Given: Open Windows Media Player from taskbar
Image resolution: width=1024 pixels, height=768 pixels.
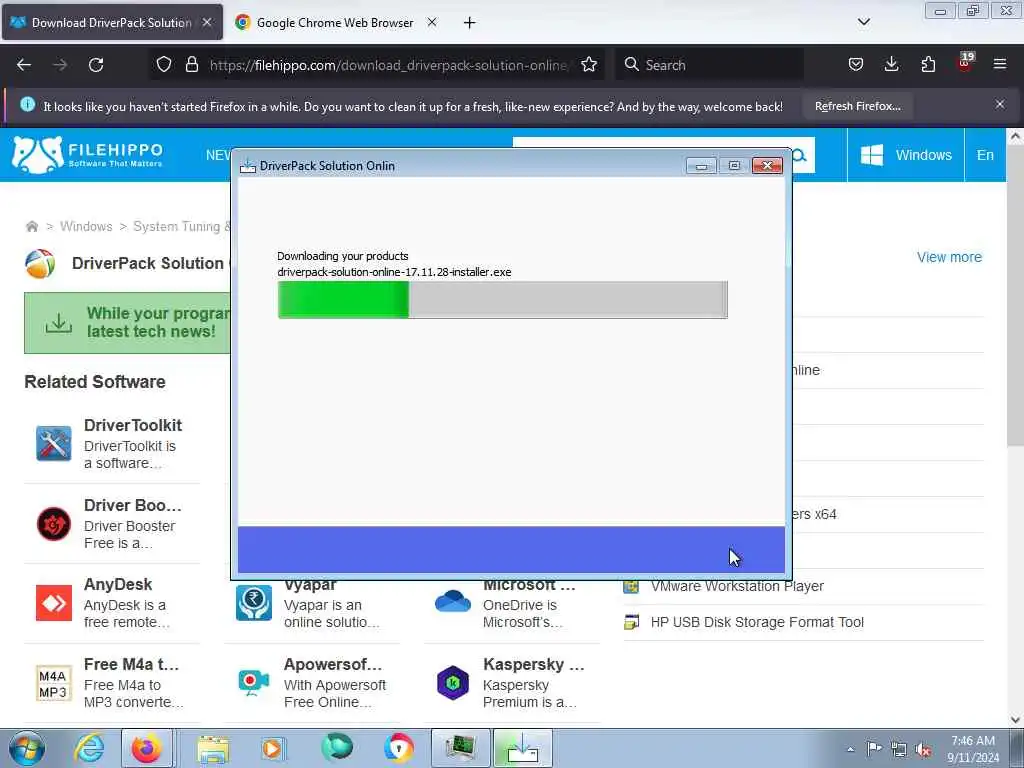Looking at the screenshot, I should 273,749.
